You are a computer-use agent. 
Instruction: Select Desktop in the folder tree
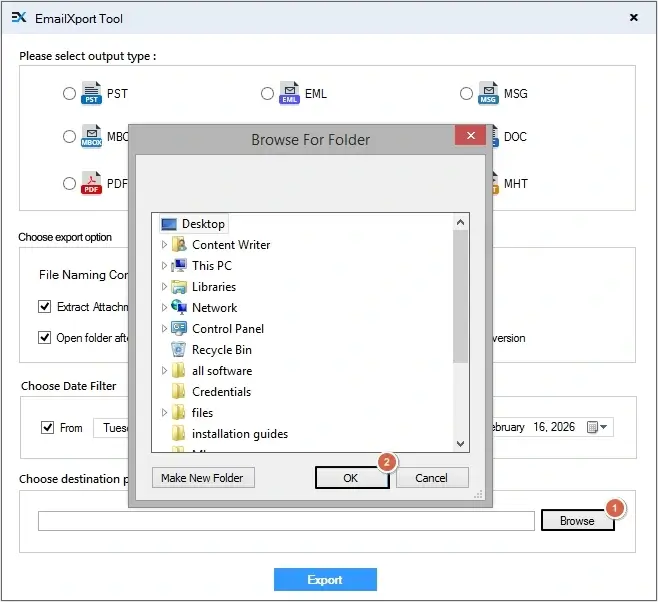(203, 224)
